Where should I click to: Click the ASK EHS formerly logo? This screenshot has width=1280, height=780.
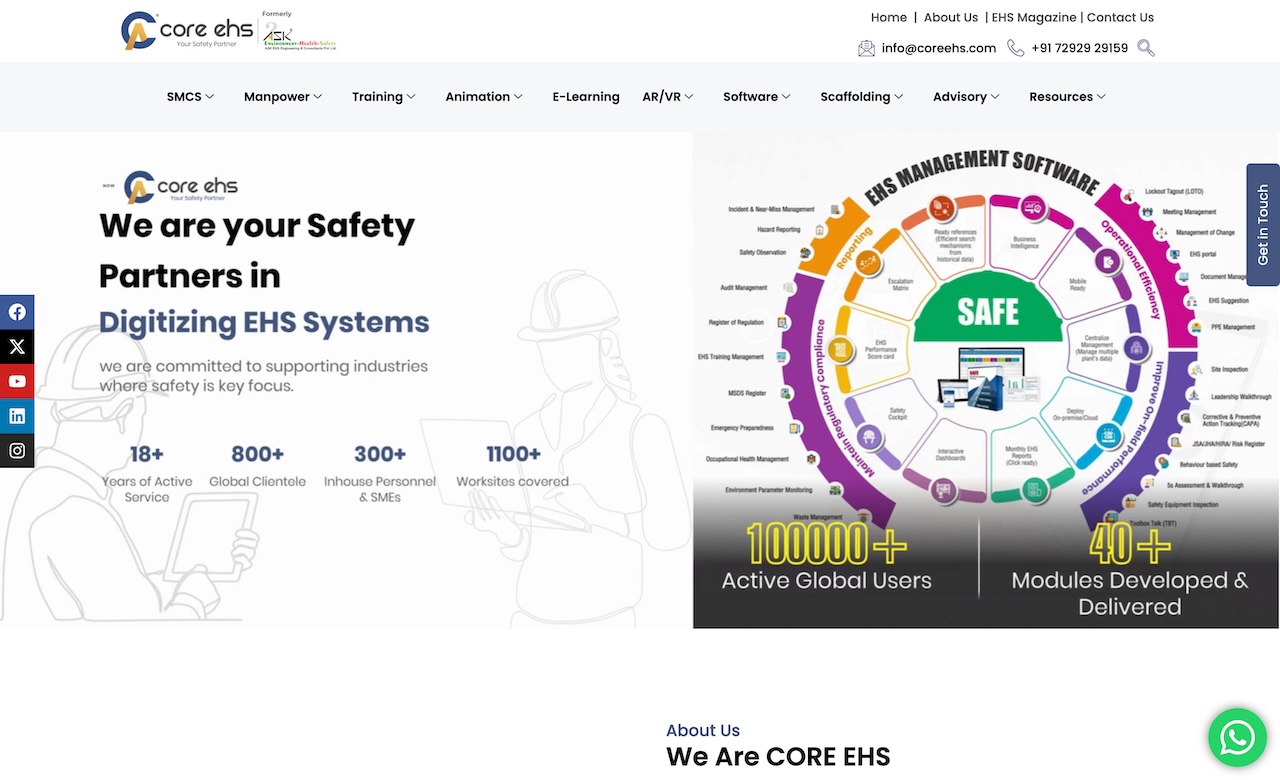299,31
